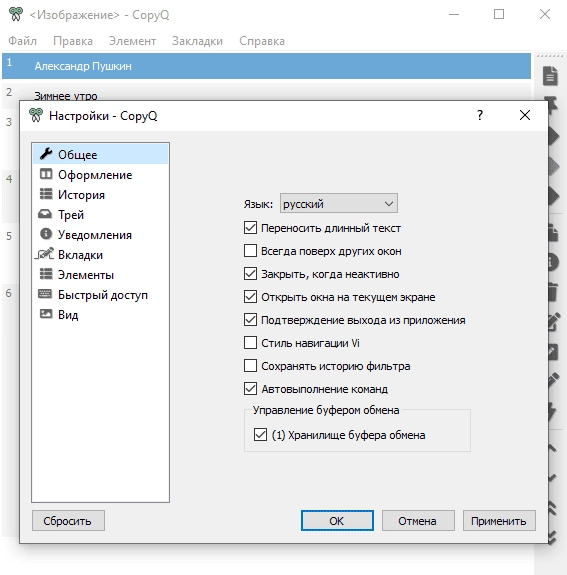
Task: Click row number 6 in main list
Action: (9, 293)
